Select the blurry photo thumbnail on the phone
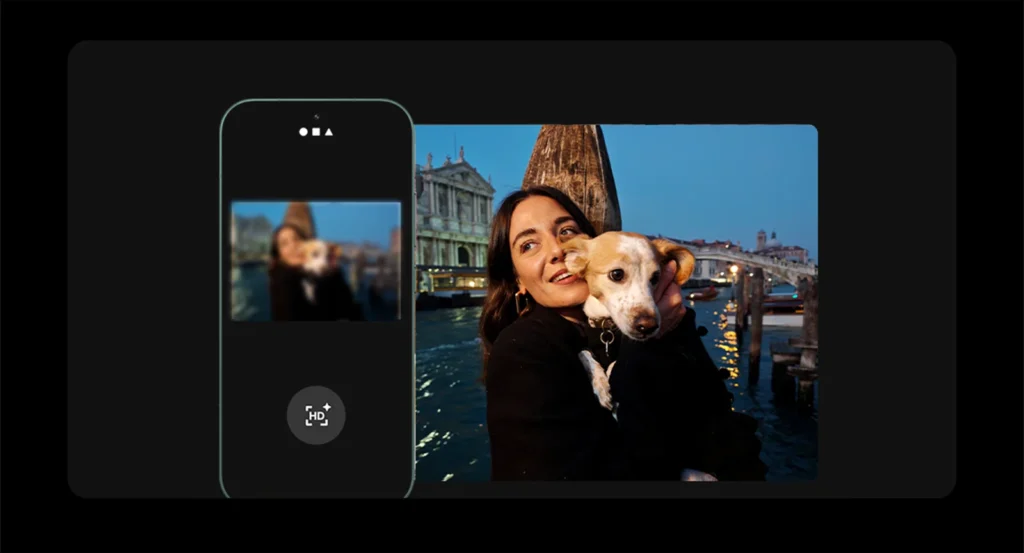The image size is (1024, 553). coord(316,261)
